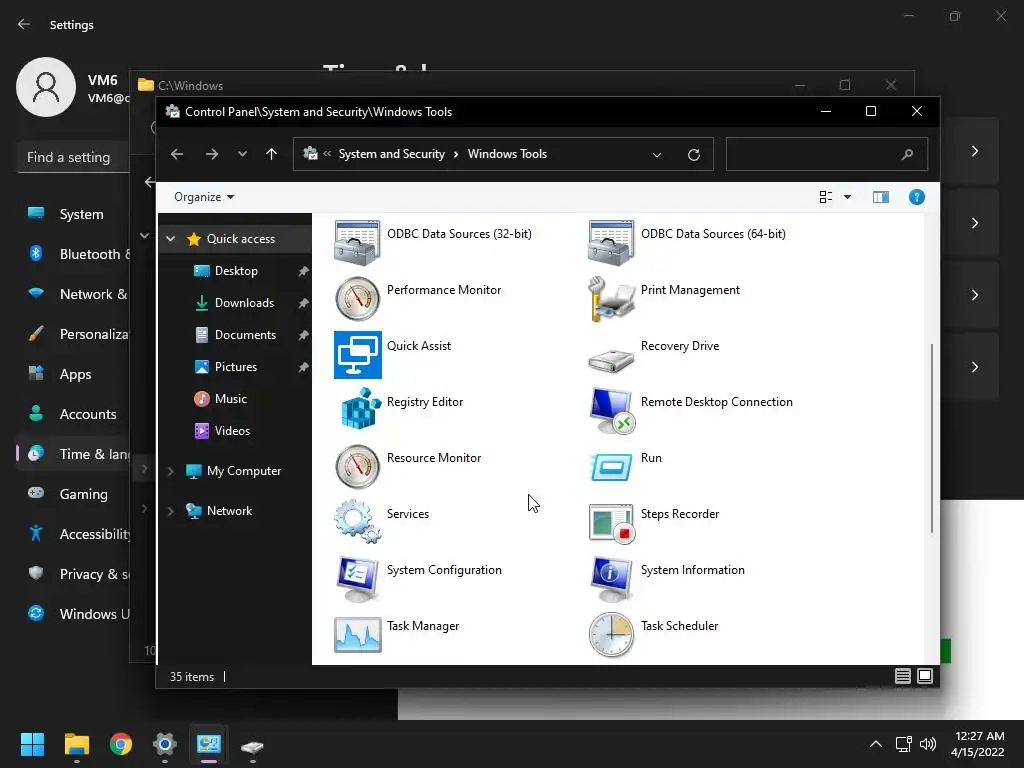Click the file list vertical scrollbar
The image size is (1024, 768).
coord(932,438)
